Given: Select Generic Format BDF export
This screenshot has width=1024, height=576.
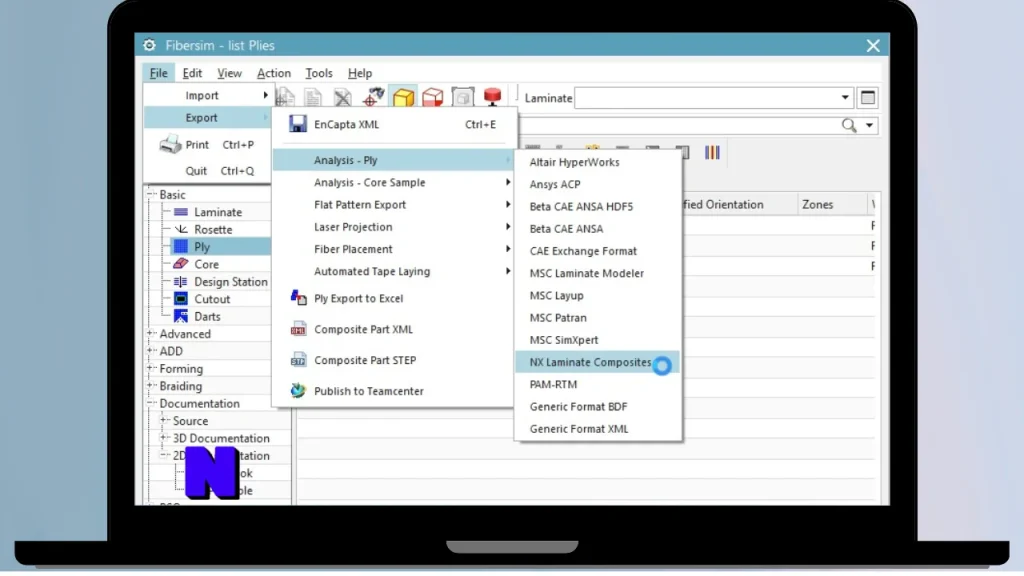Looking at the screenshot, I should click(598, 406).
